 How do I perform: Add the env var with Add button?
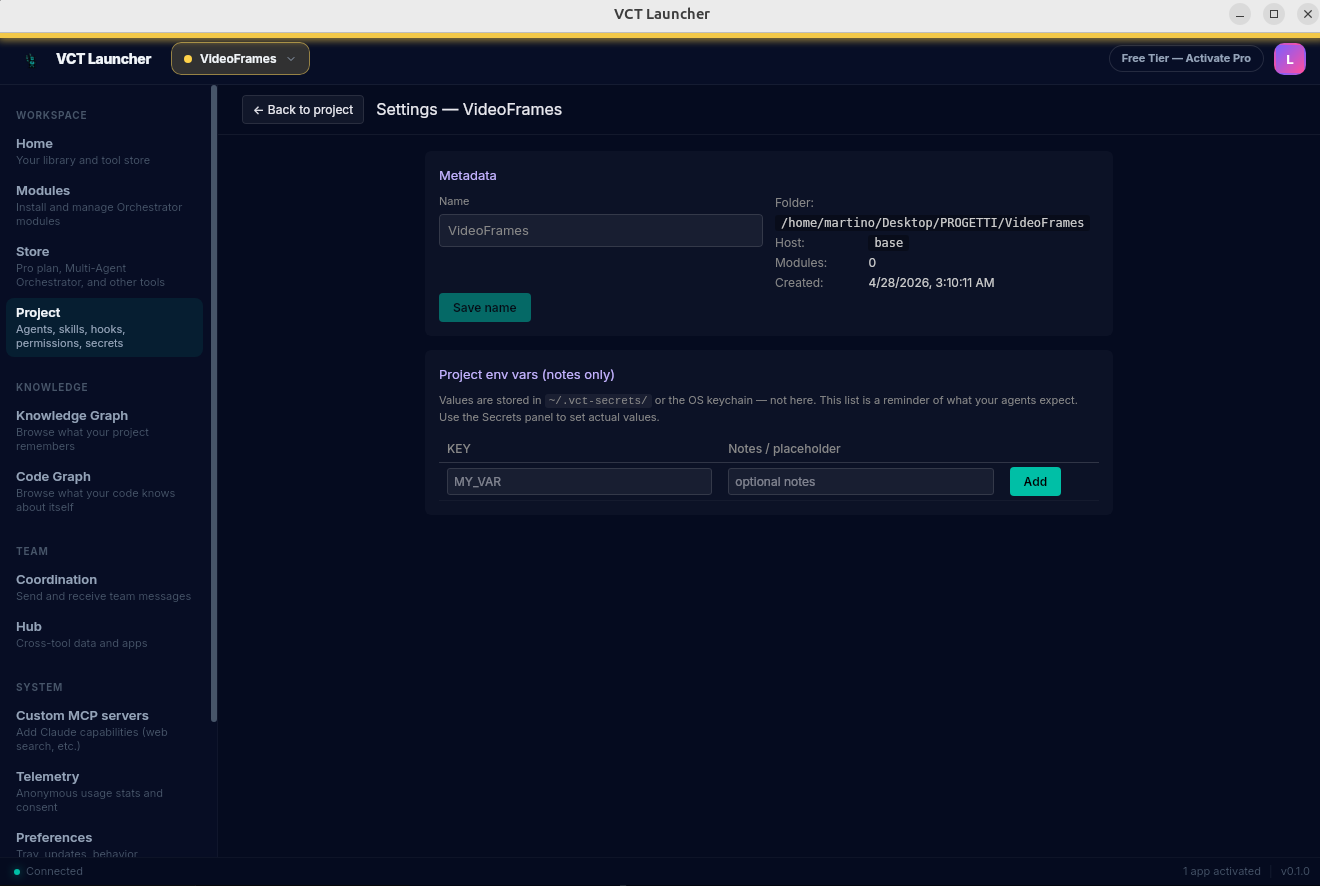1035,482
